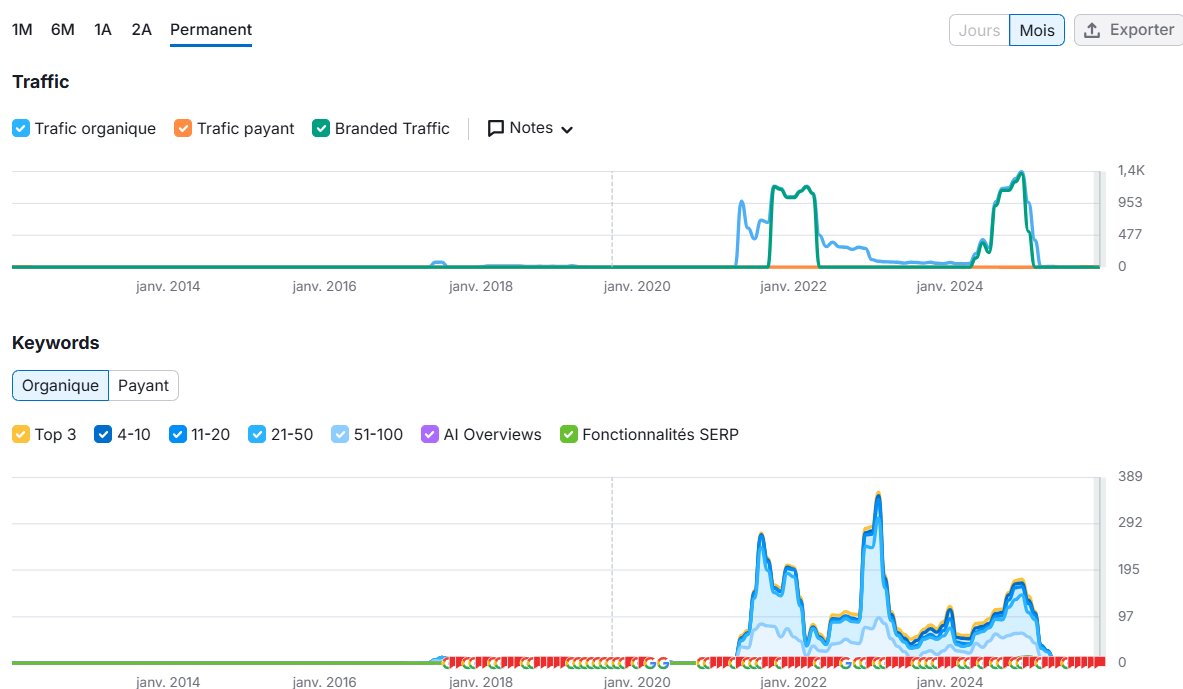
Task: Click janv. 2016 label on Traffic chart
Action: 324,287
